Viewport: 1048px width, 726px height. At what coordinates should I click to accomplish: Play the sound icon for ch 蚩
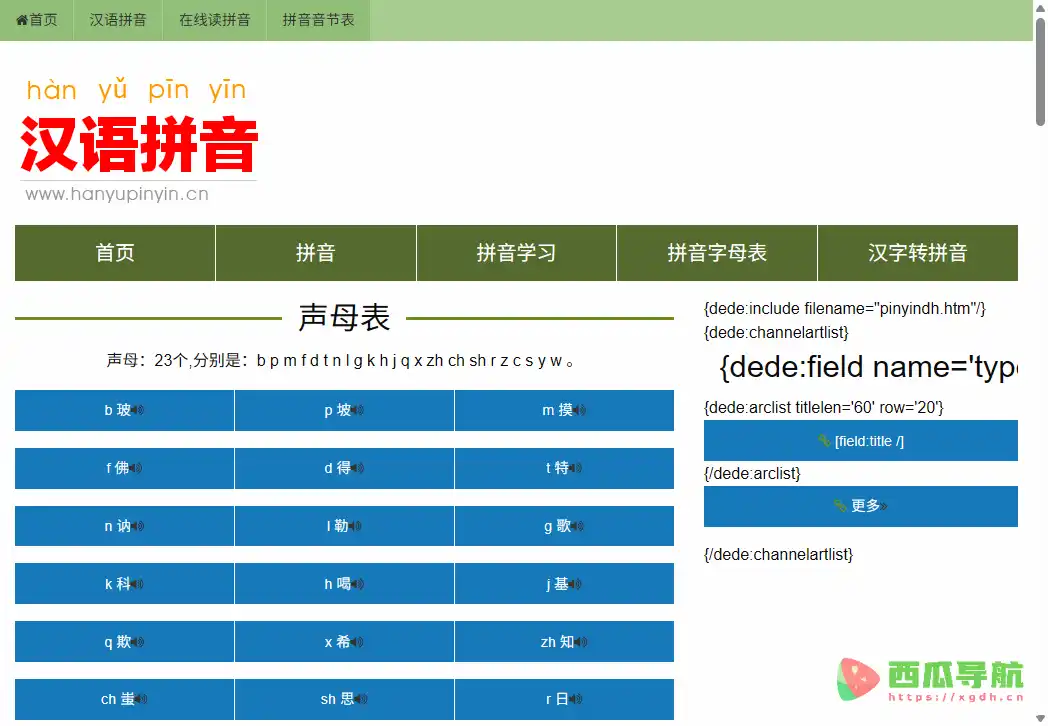pyautogui.click(x=141, y=699)
